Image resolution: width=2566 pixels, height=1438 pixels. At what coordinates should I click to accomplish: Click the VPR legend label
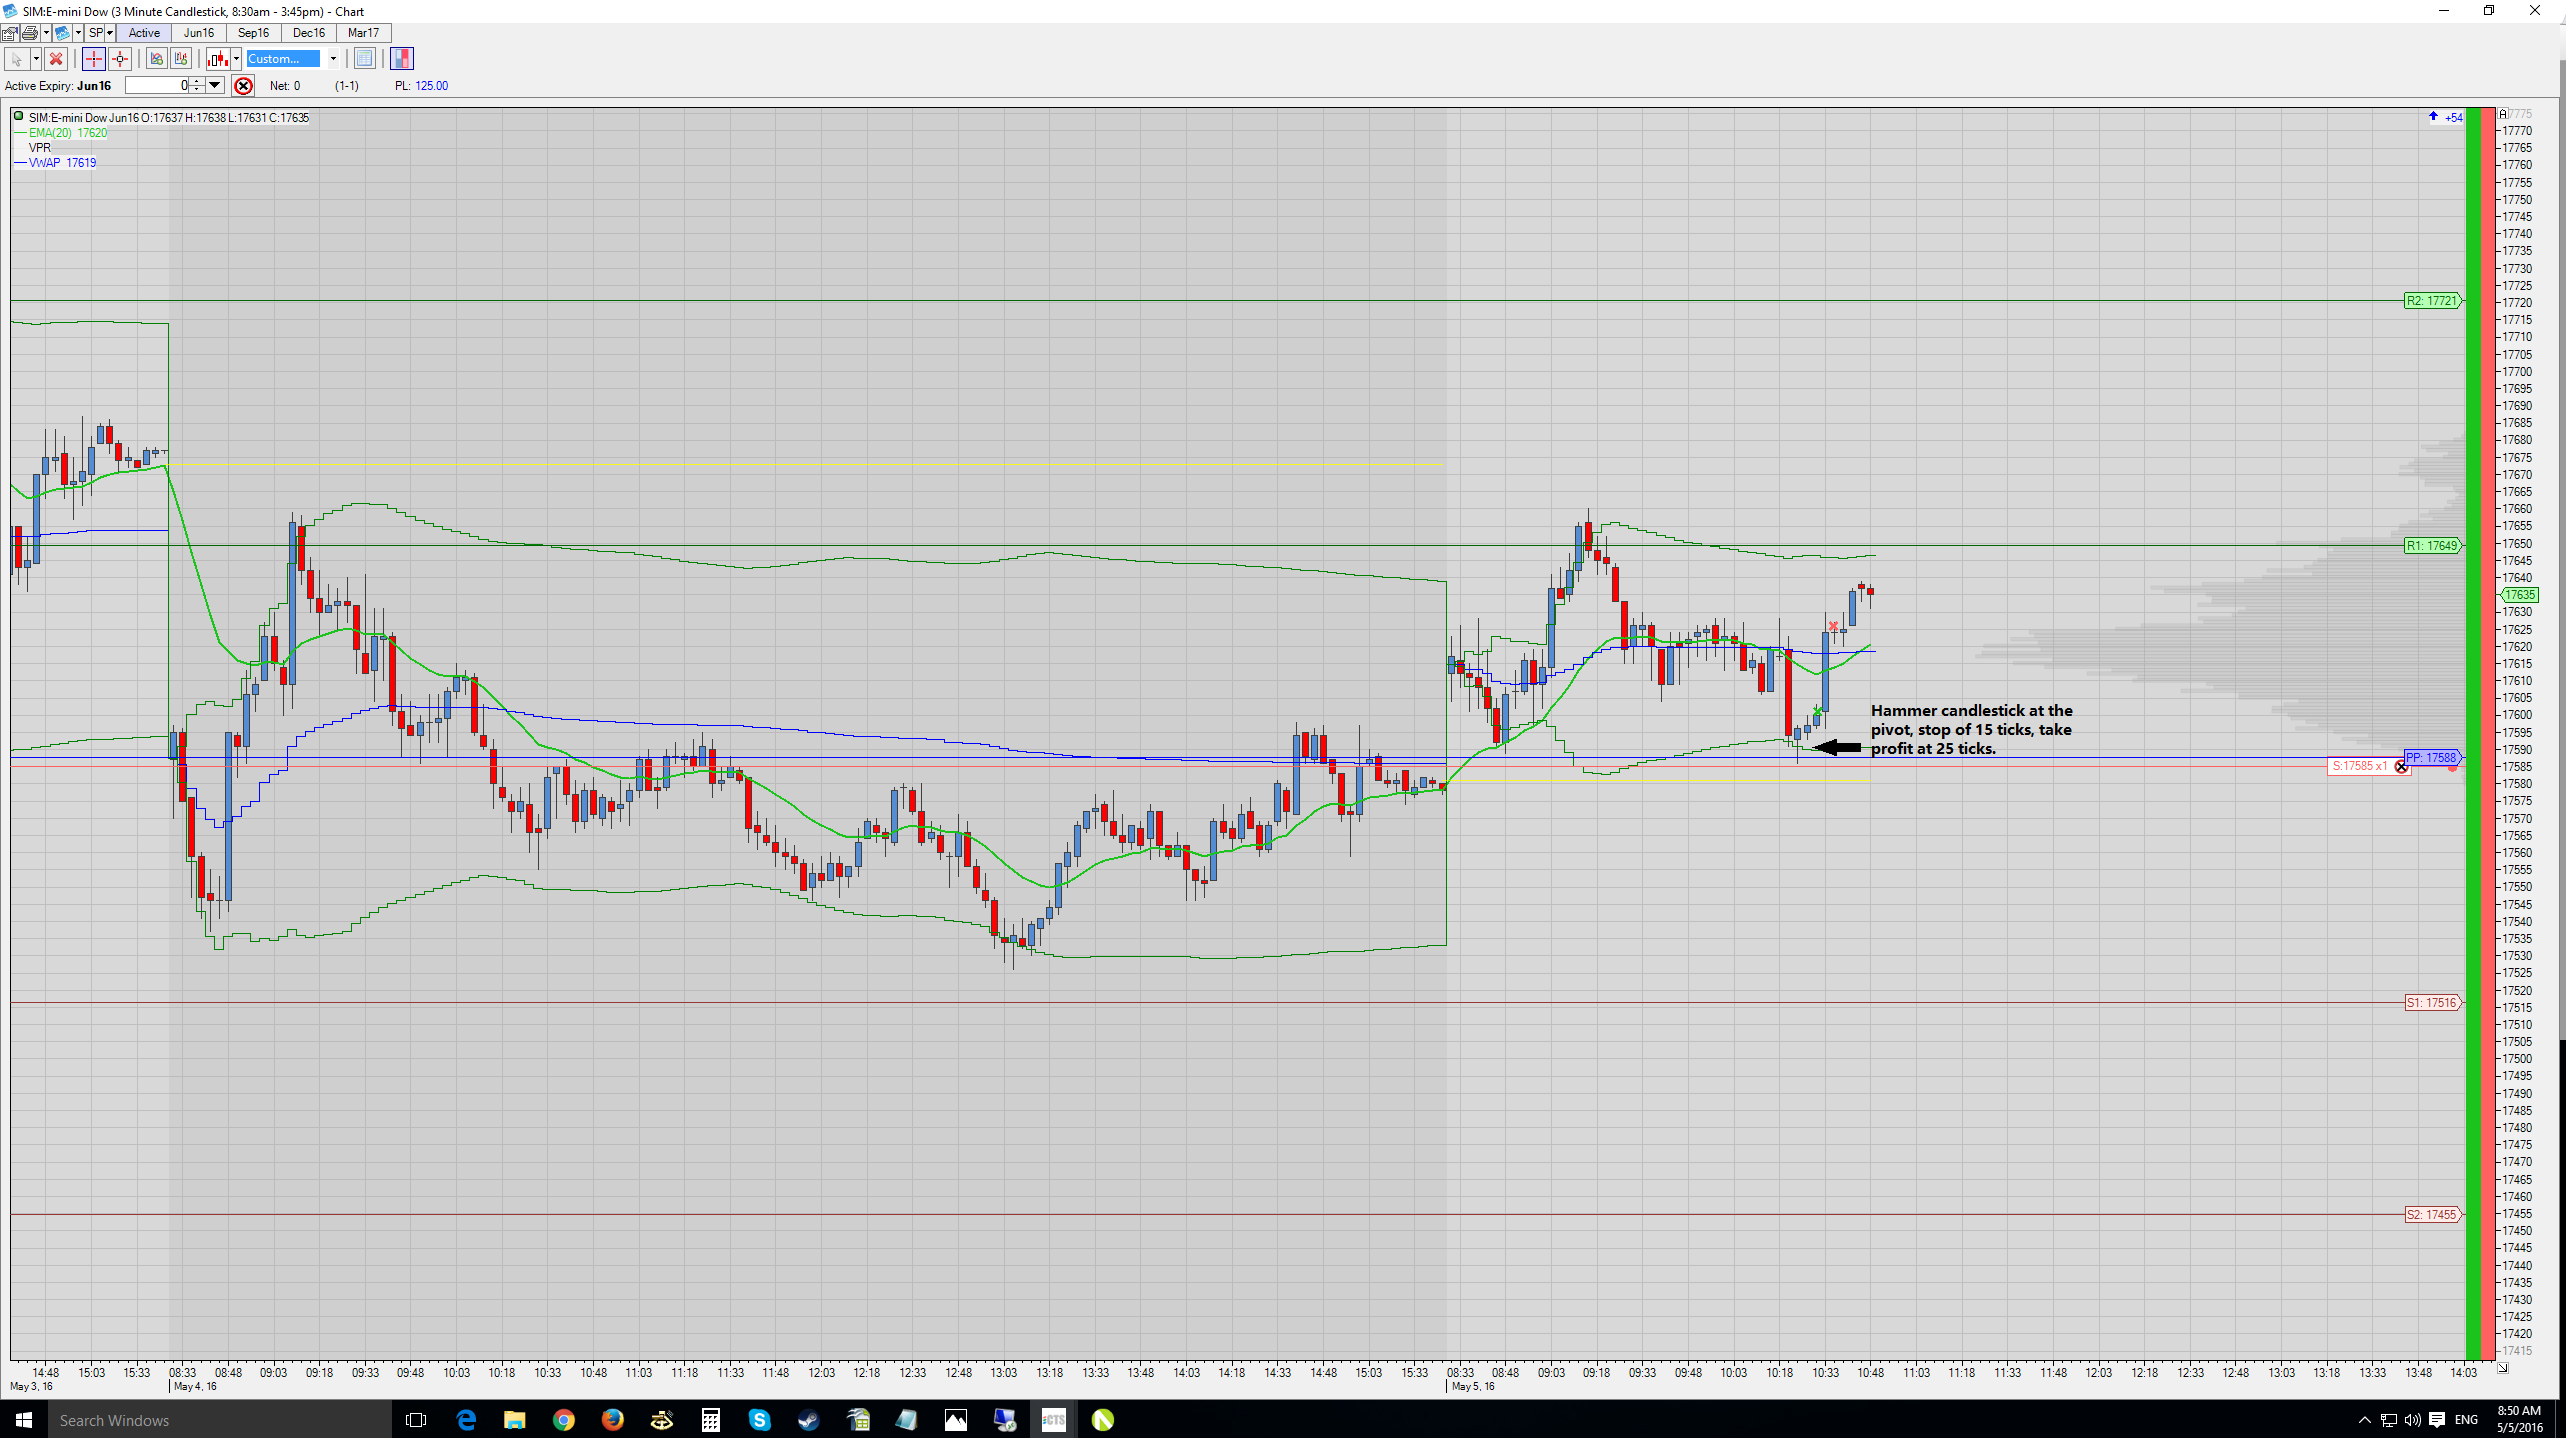[x=40, y=148]
